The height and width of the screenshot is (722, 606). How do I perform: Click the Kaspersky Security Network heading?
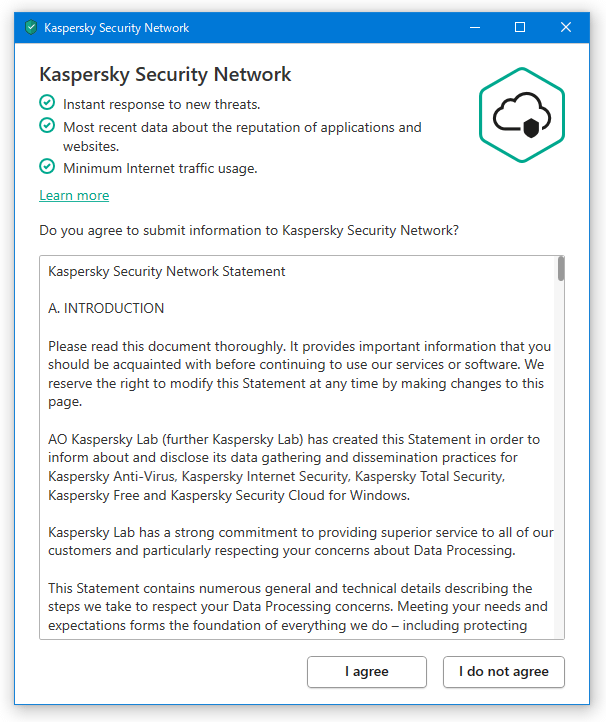165,75
